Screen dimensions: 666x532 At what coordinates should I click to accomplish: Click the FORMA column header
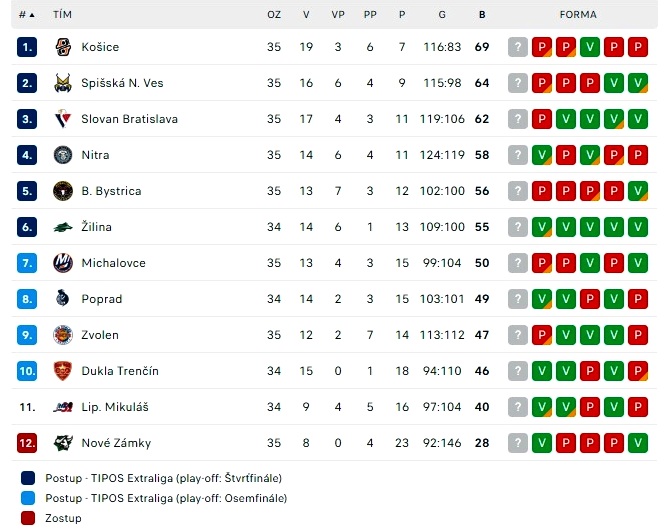pyautogui.click(x=578, y=15)
